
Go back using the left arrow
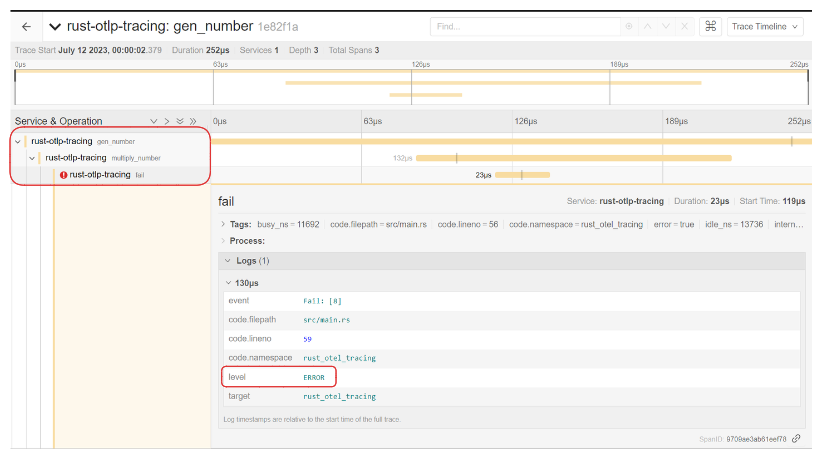tap(26, 27)
